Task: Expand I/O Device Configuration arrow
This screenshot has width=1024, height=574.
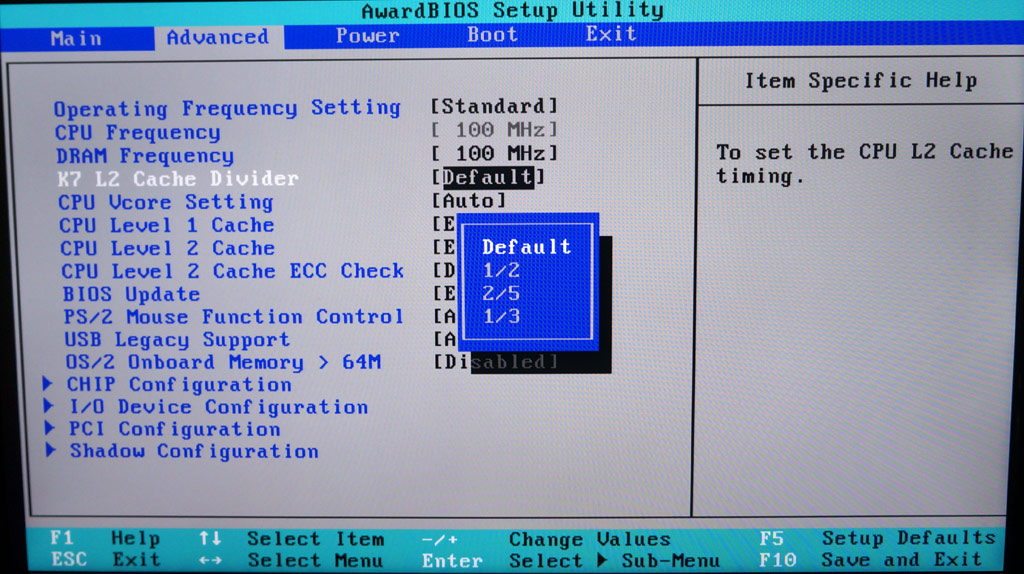Action: 49,406
